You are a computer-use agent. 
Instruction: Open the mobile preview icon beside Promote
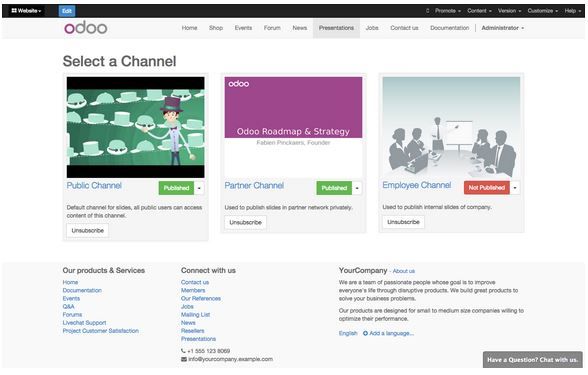point(428,11)
